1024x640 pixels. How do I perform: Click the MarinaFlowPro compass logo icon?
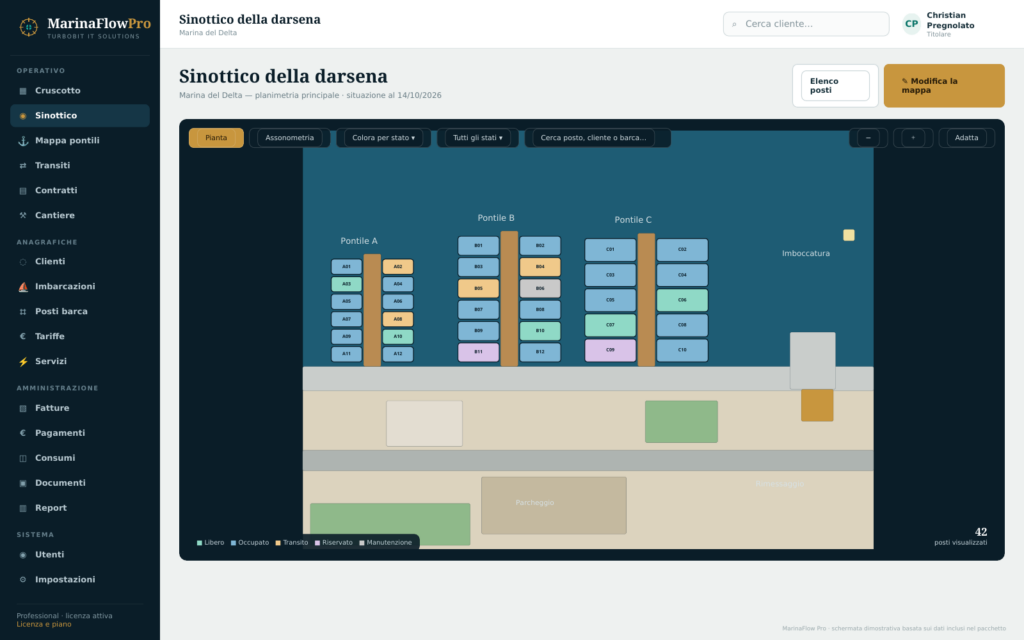pyautogui.click(x=28, y=27)
